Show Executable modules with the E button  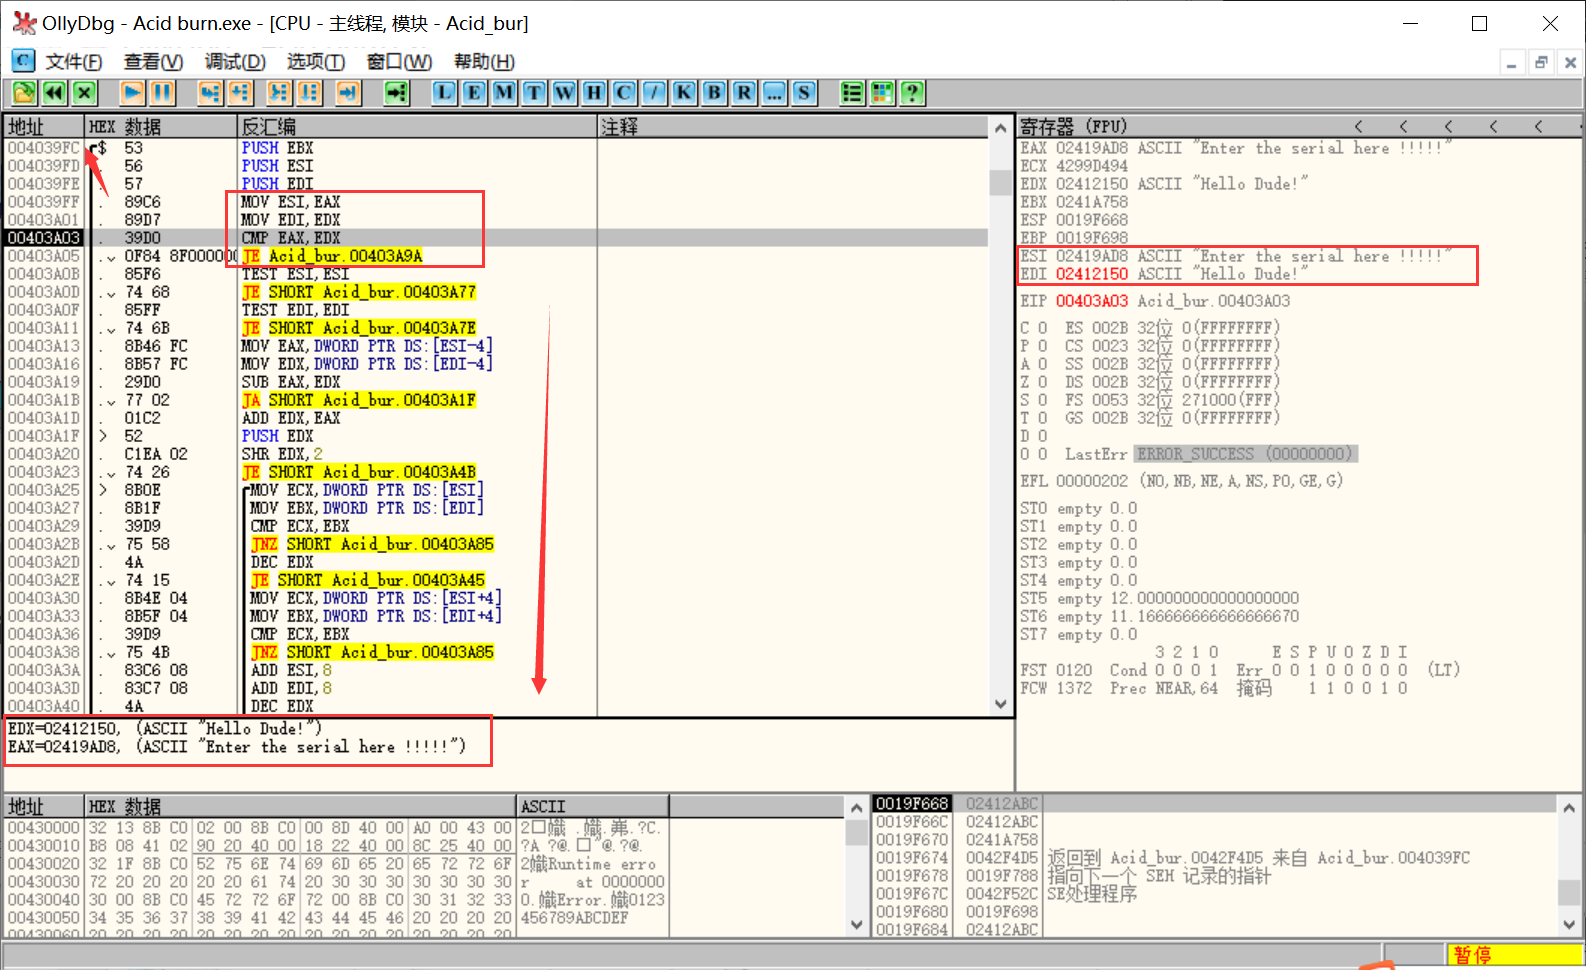click(474, 93)
